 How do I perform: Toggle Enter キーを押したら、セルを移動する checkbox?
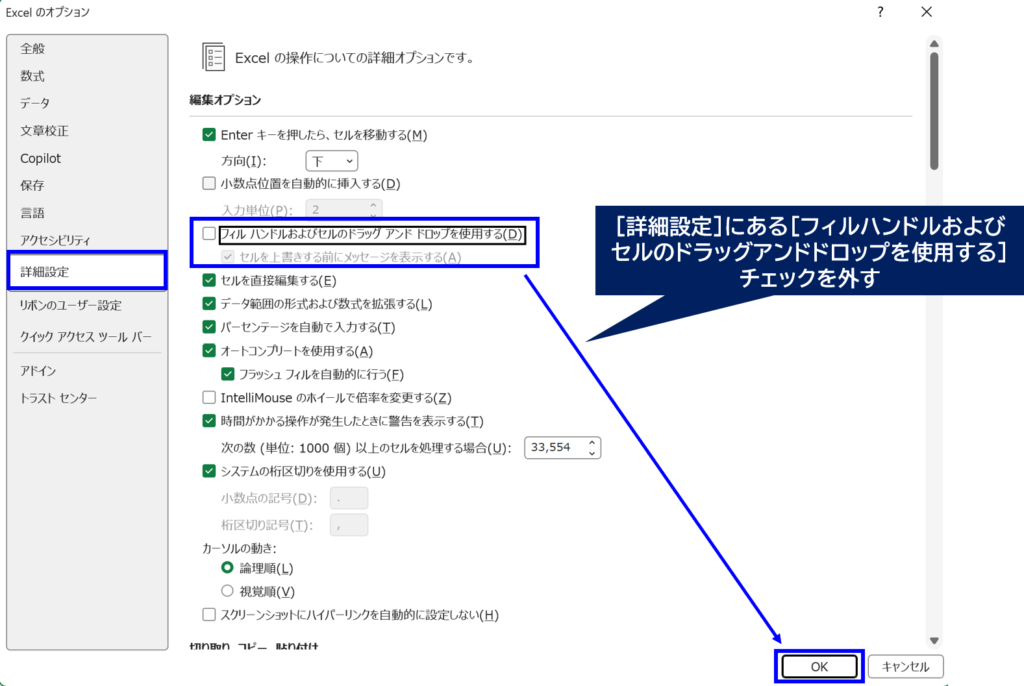[x=209, y=135]
